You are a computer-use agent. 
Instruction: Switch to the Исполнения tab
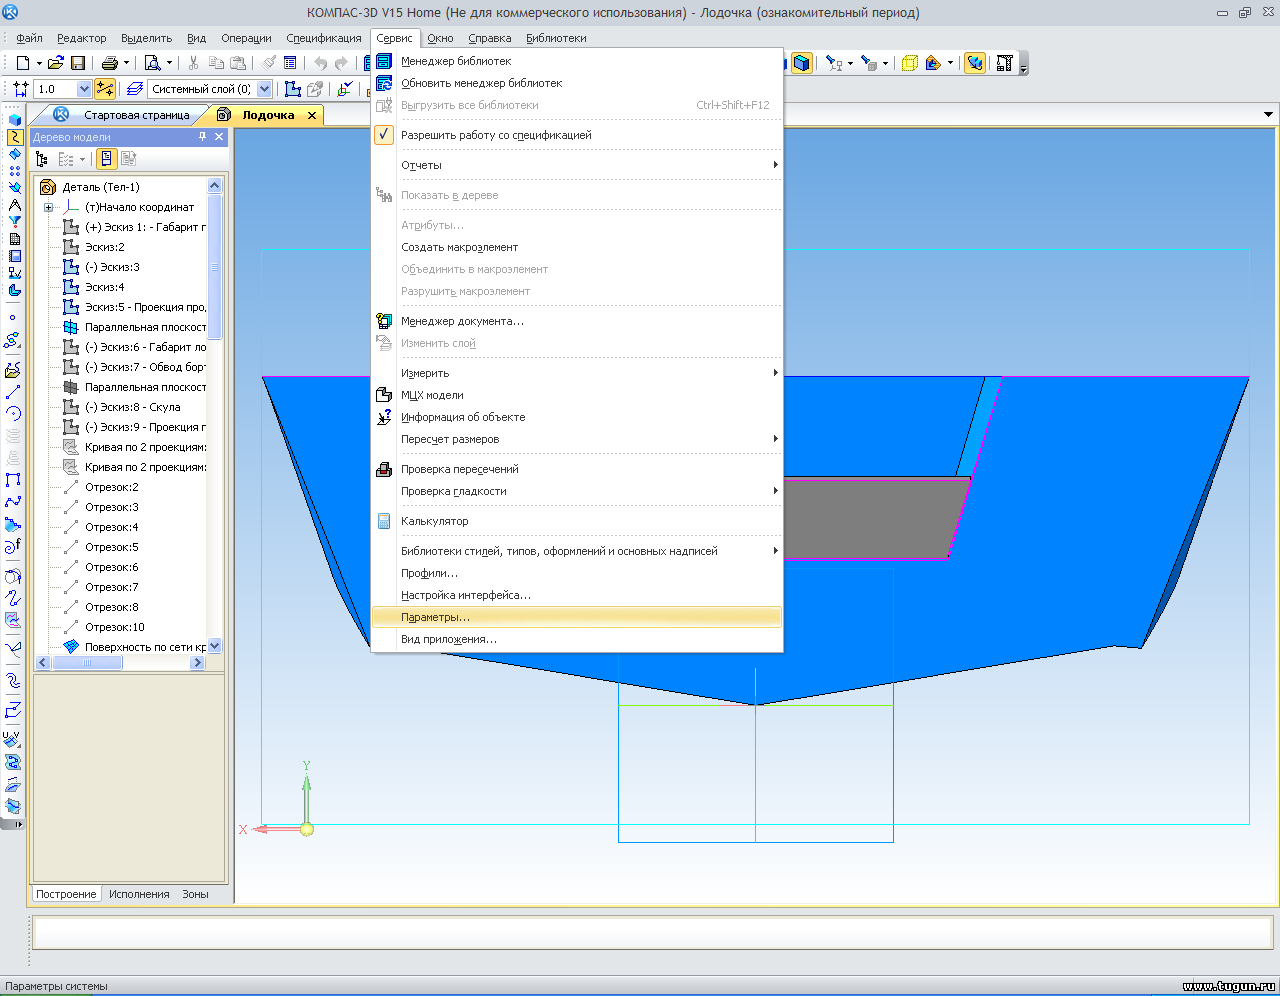click(139, 894)
